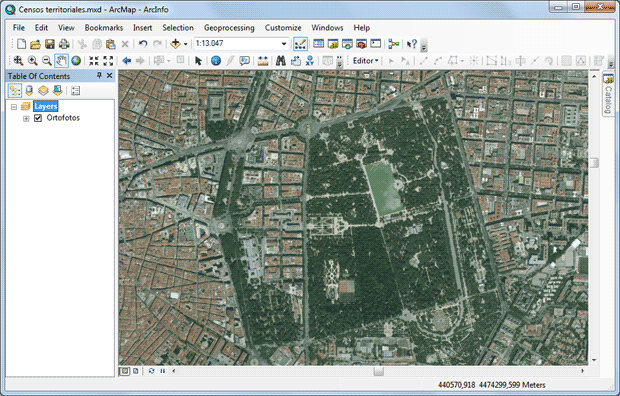Viewport: 620px width, 396px height.
Task: Zoom to Full Extent globe icon
Action: [x=76, y=61]
